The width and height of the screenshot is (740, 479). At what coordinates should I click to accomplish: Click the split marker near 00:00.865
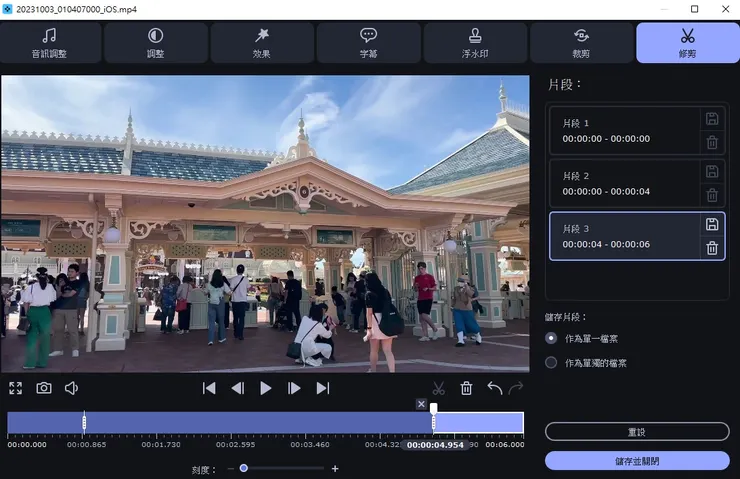tap(84, 422)
